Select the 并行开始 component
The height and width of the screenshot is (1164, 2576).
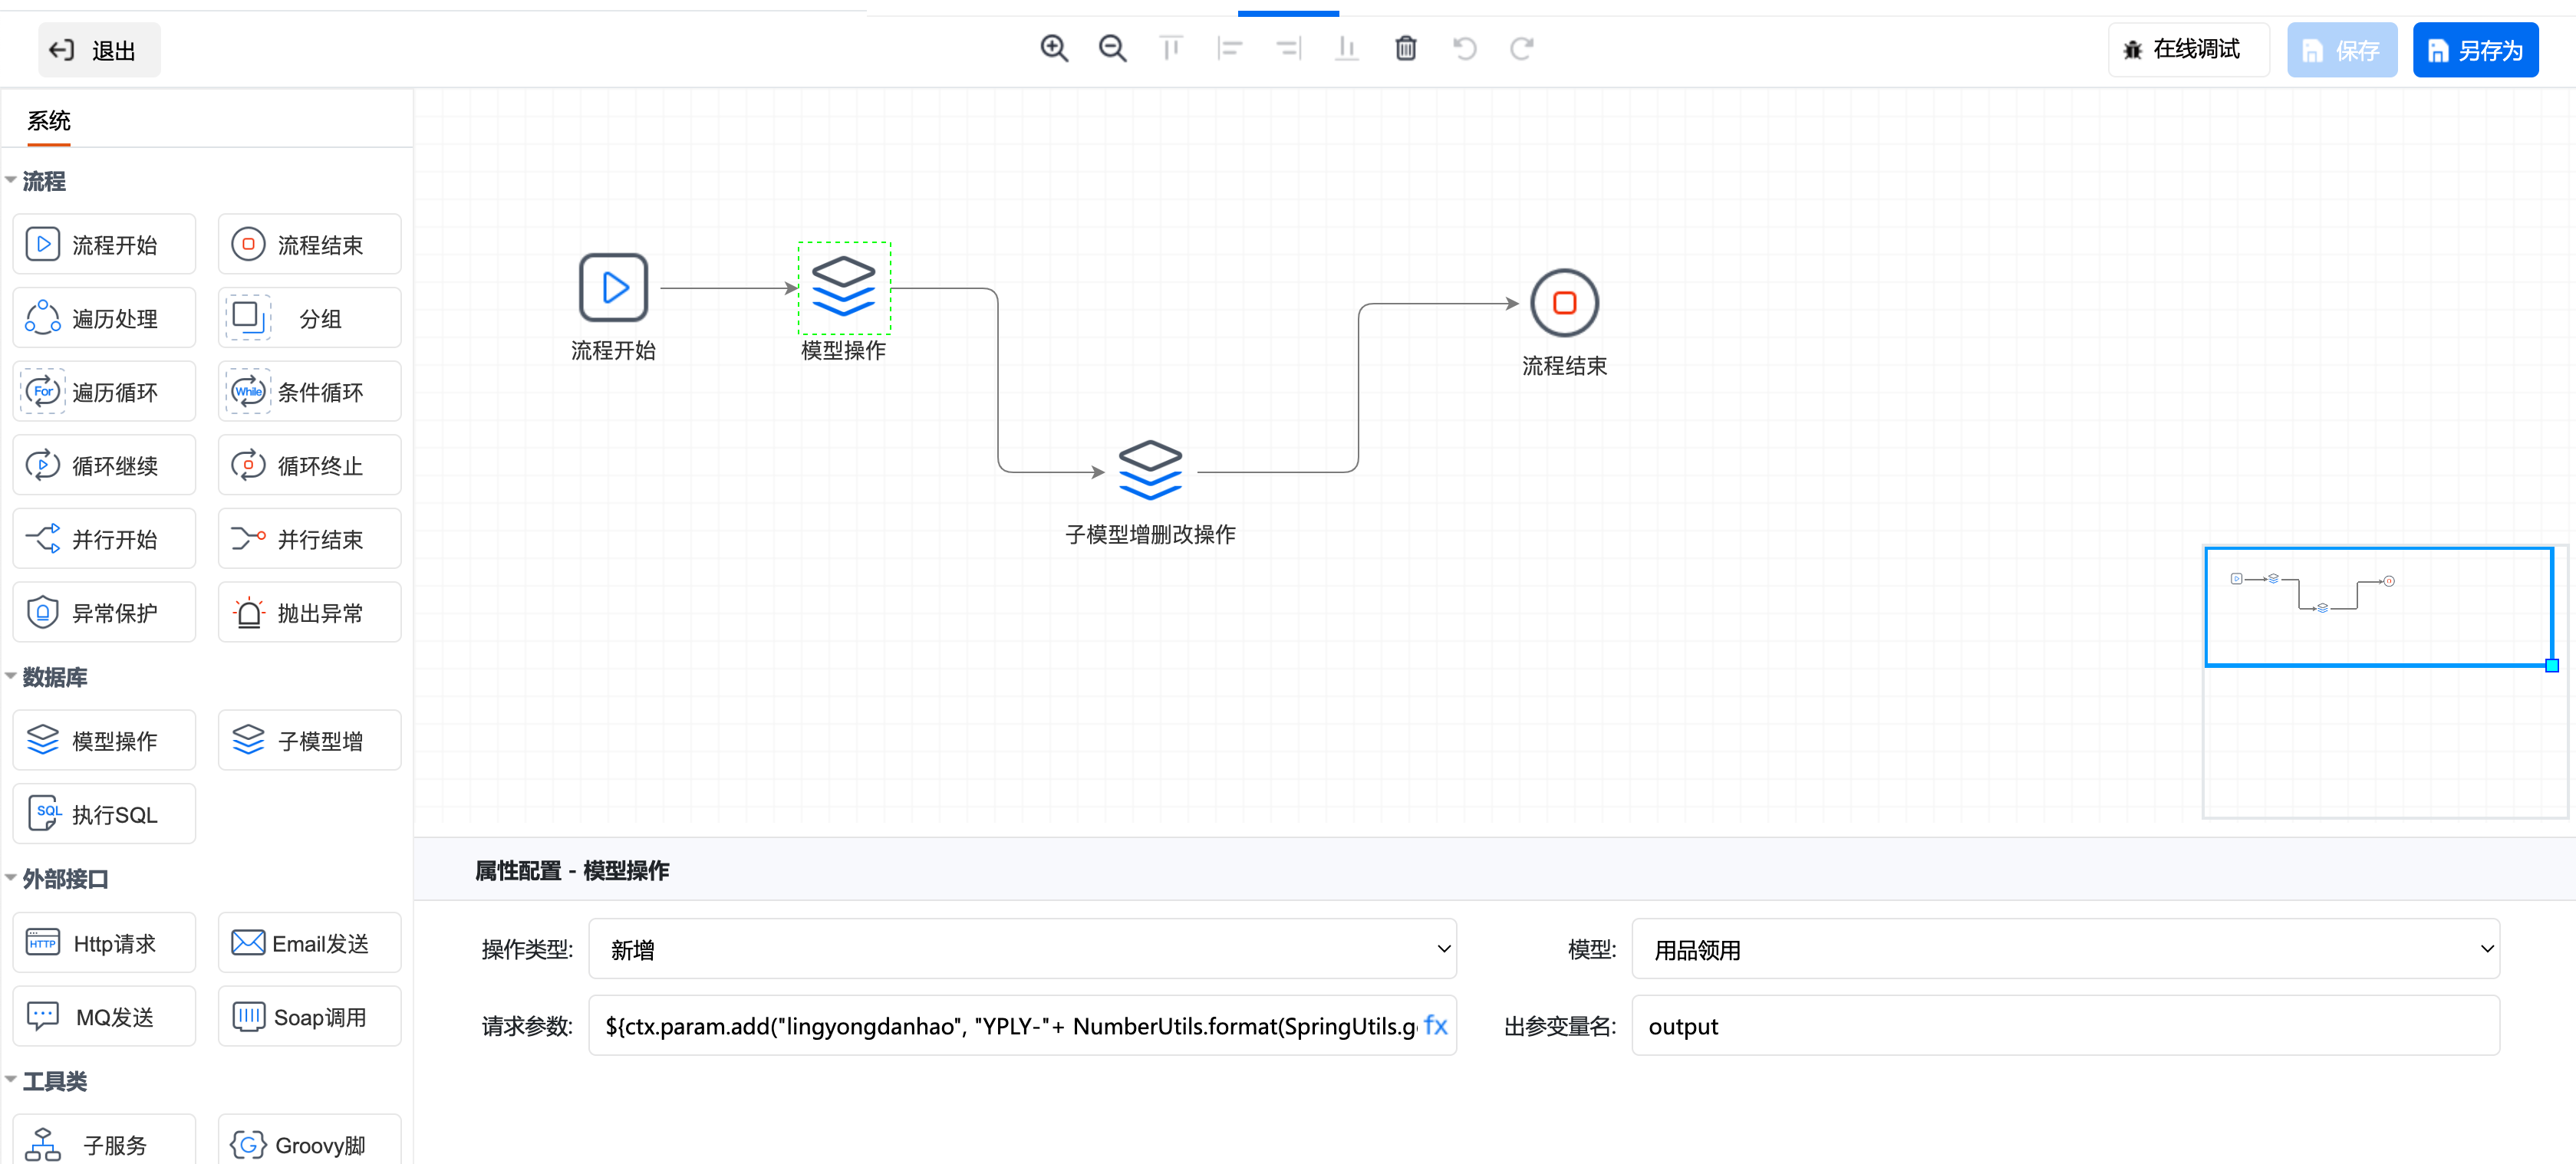click(x=104, y=539)
